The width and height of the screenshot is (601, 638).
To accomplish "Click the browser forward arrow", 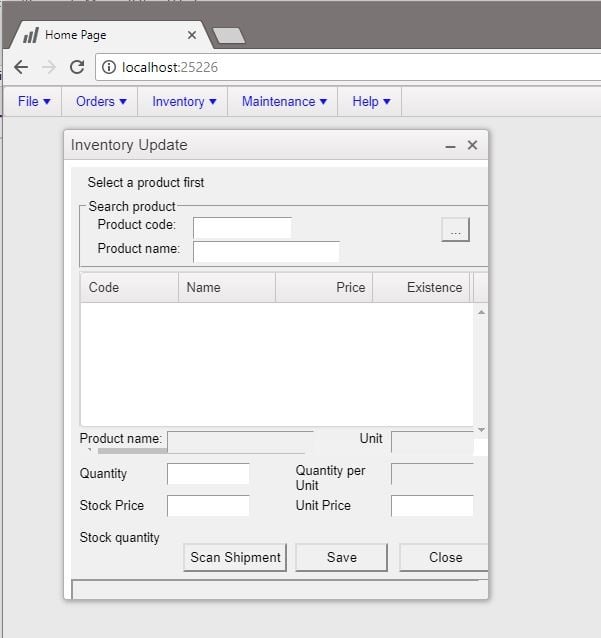I will (49, 67).
